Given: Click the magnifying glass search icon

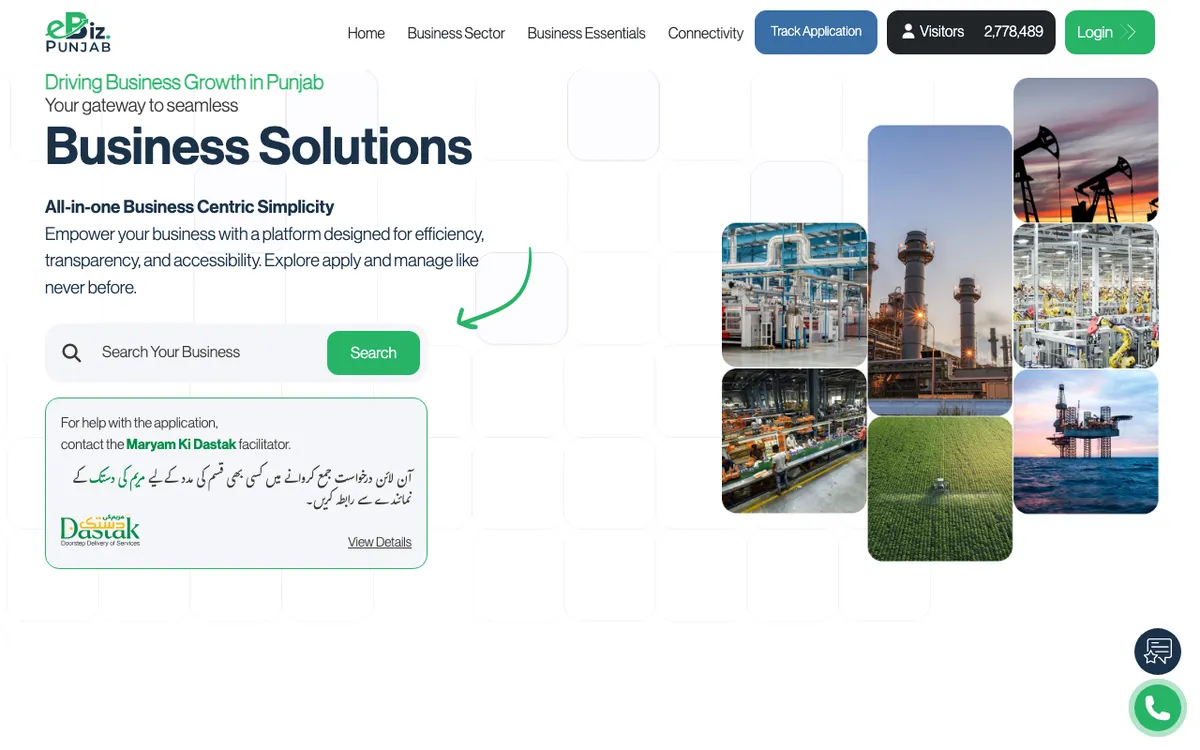Looking at the screenshot, I should point(72,353).
